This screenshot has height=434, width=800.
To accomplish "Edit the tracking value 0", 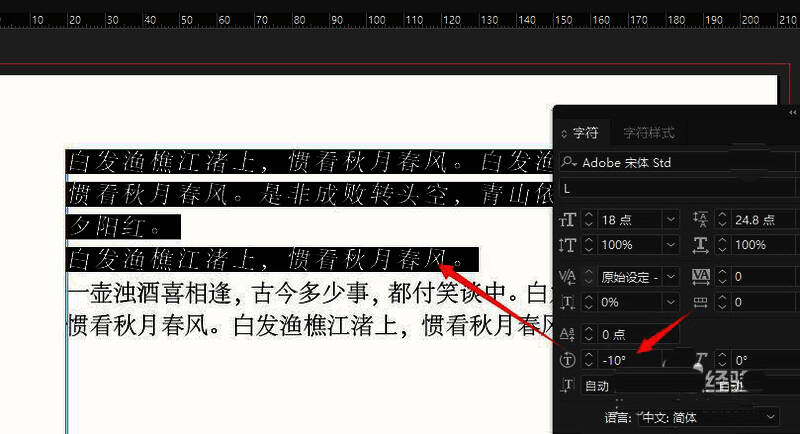I will coord(762,277).
